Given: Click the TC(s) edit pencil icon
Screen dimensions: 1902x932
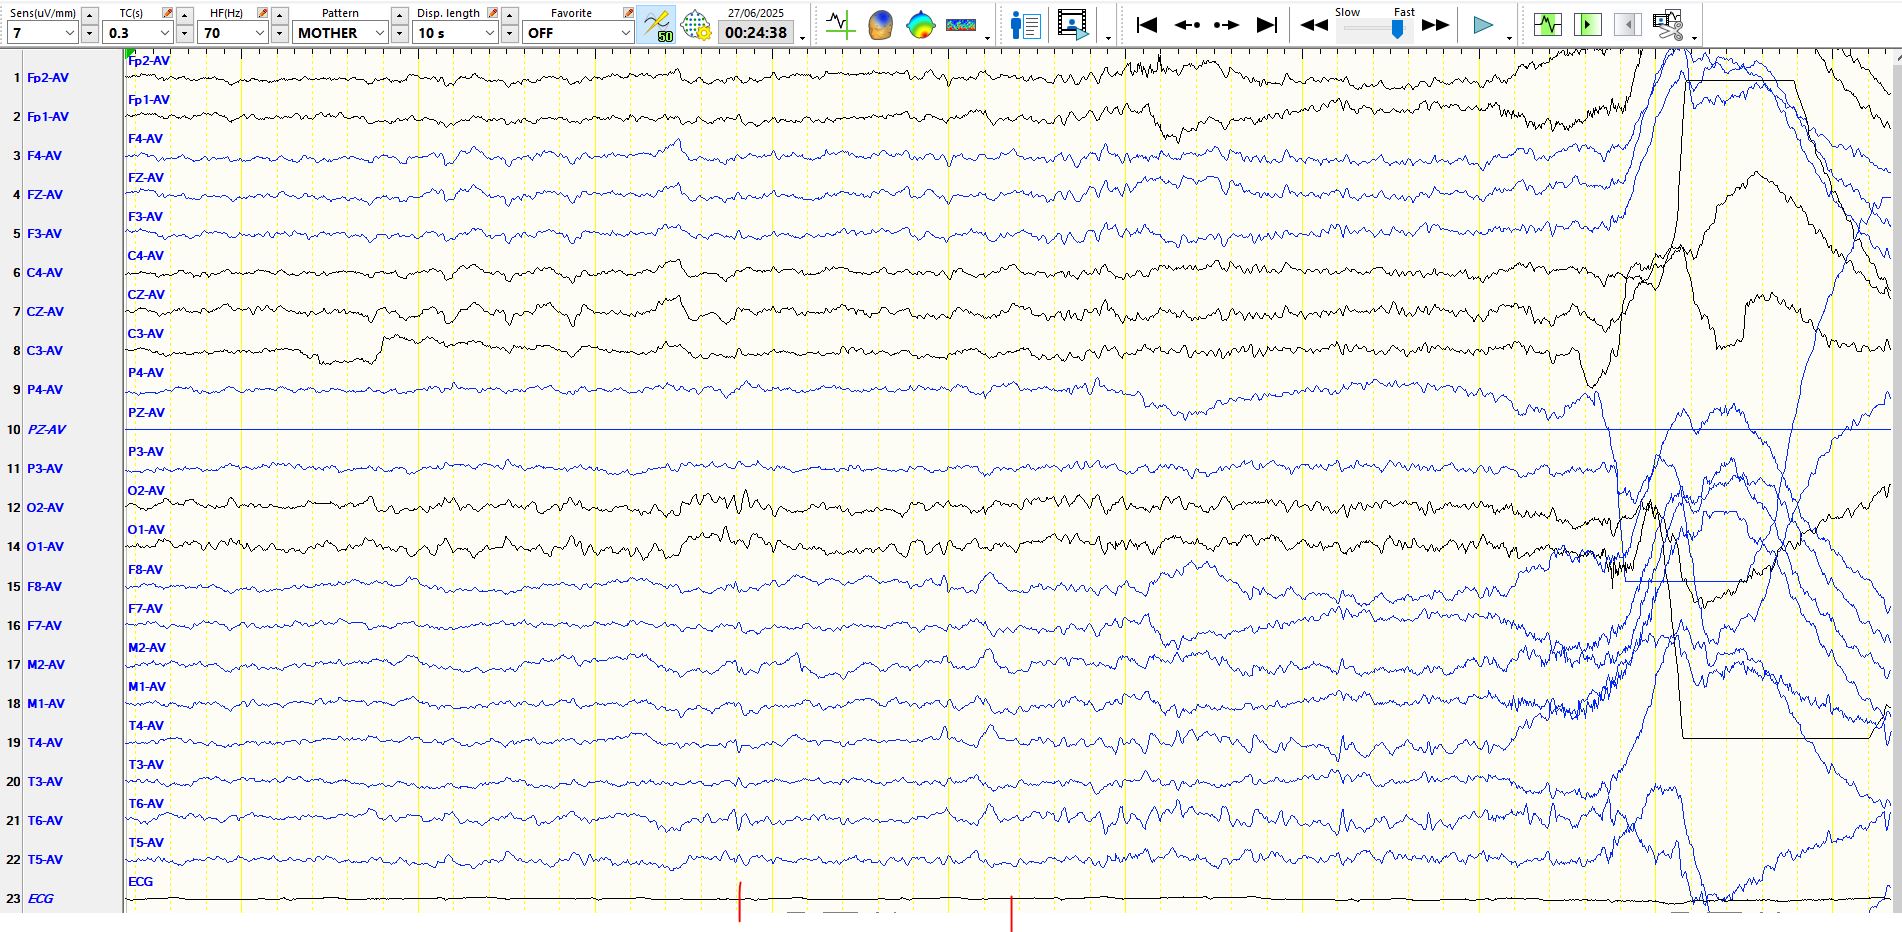Looking at the screenshot, I should 167,13.
